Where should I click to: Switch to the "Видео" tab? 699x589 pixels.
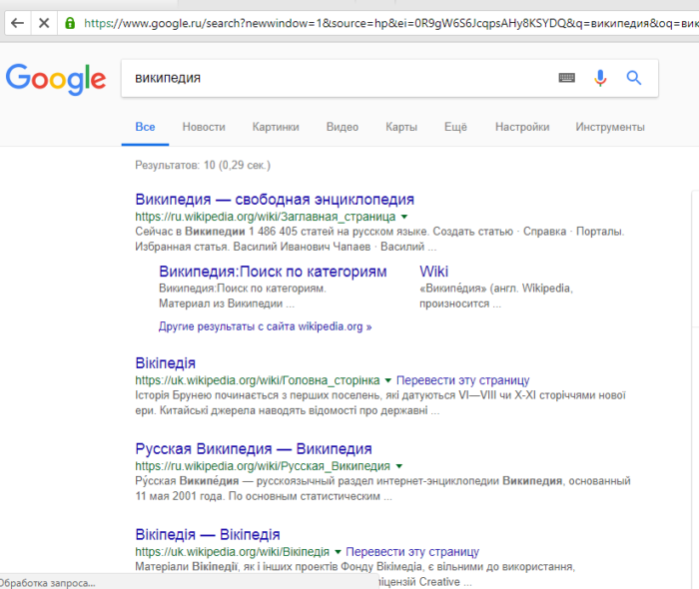point(342,127)
